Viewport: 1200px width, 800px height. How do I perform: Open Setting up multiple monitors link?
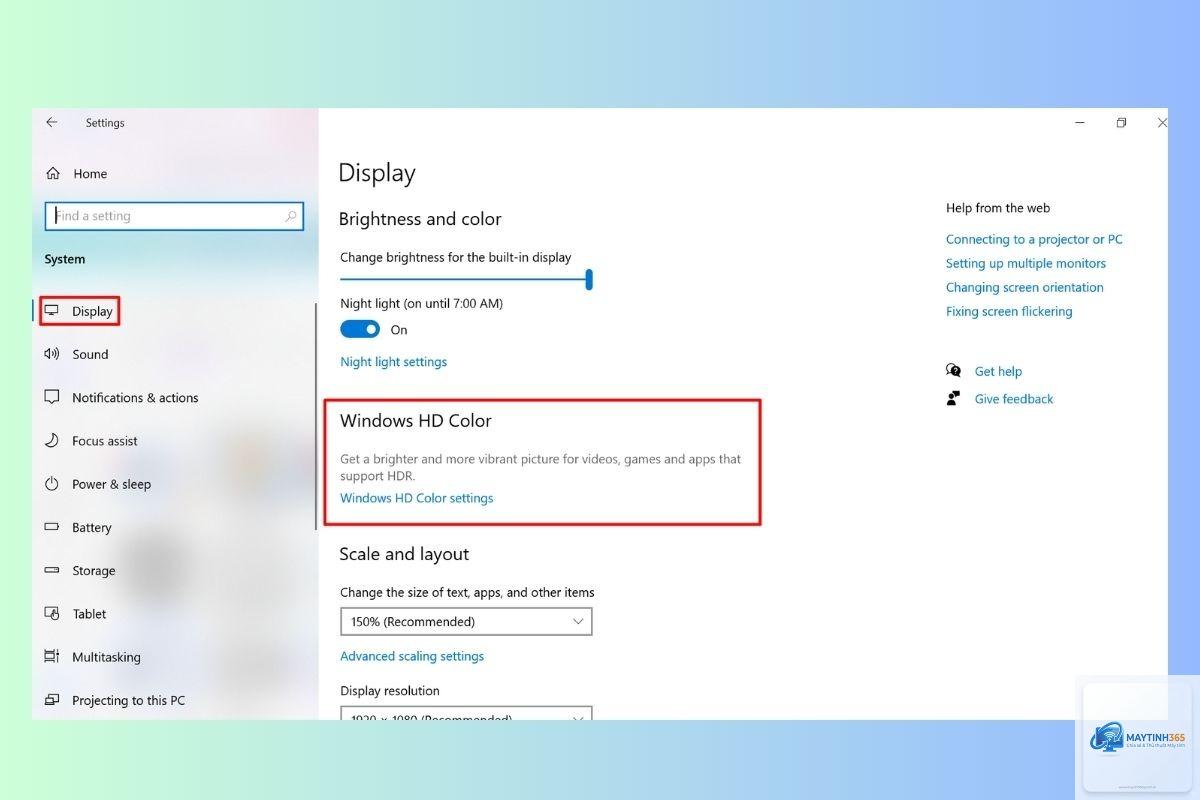click(x=1026, y=263)
